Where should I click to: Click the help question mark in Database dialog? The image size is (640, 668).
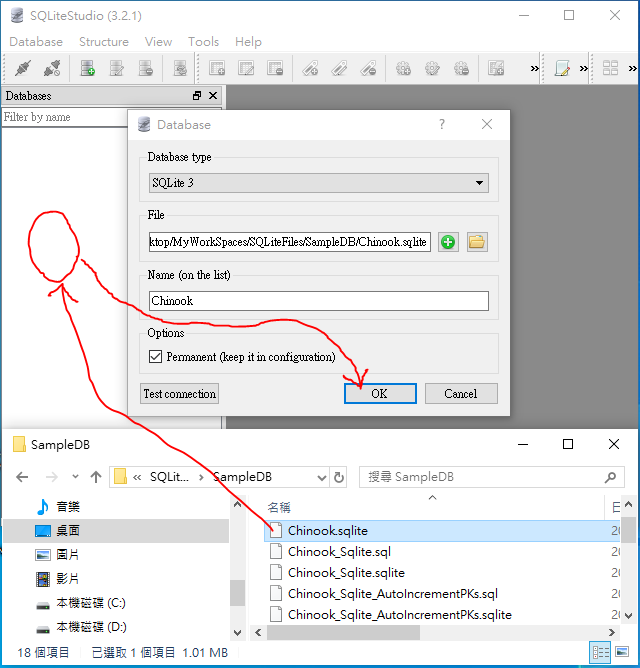(442, 124)
